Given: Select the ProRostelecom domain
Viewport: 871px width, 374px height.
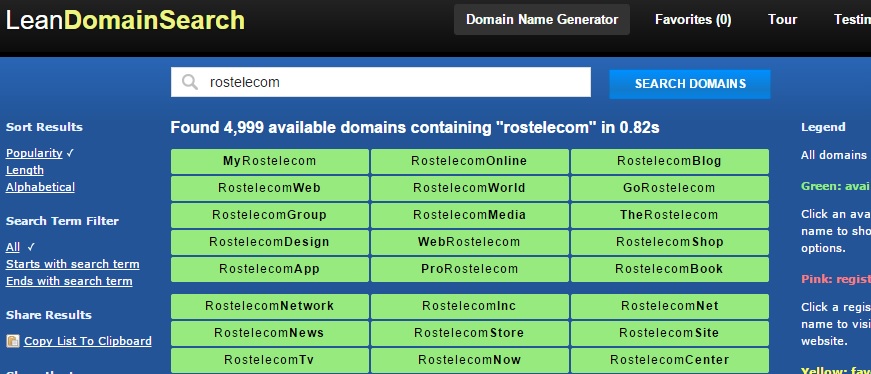Looking at the screenshot, I should (469, 269).
